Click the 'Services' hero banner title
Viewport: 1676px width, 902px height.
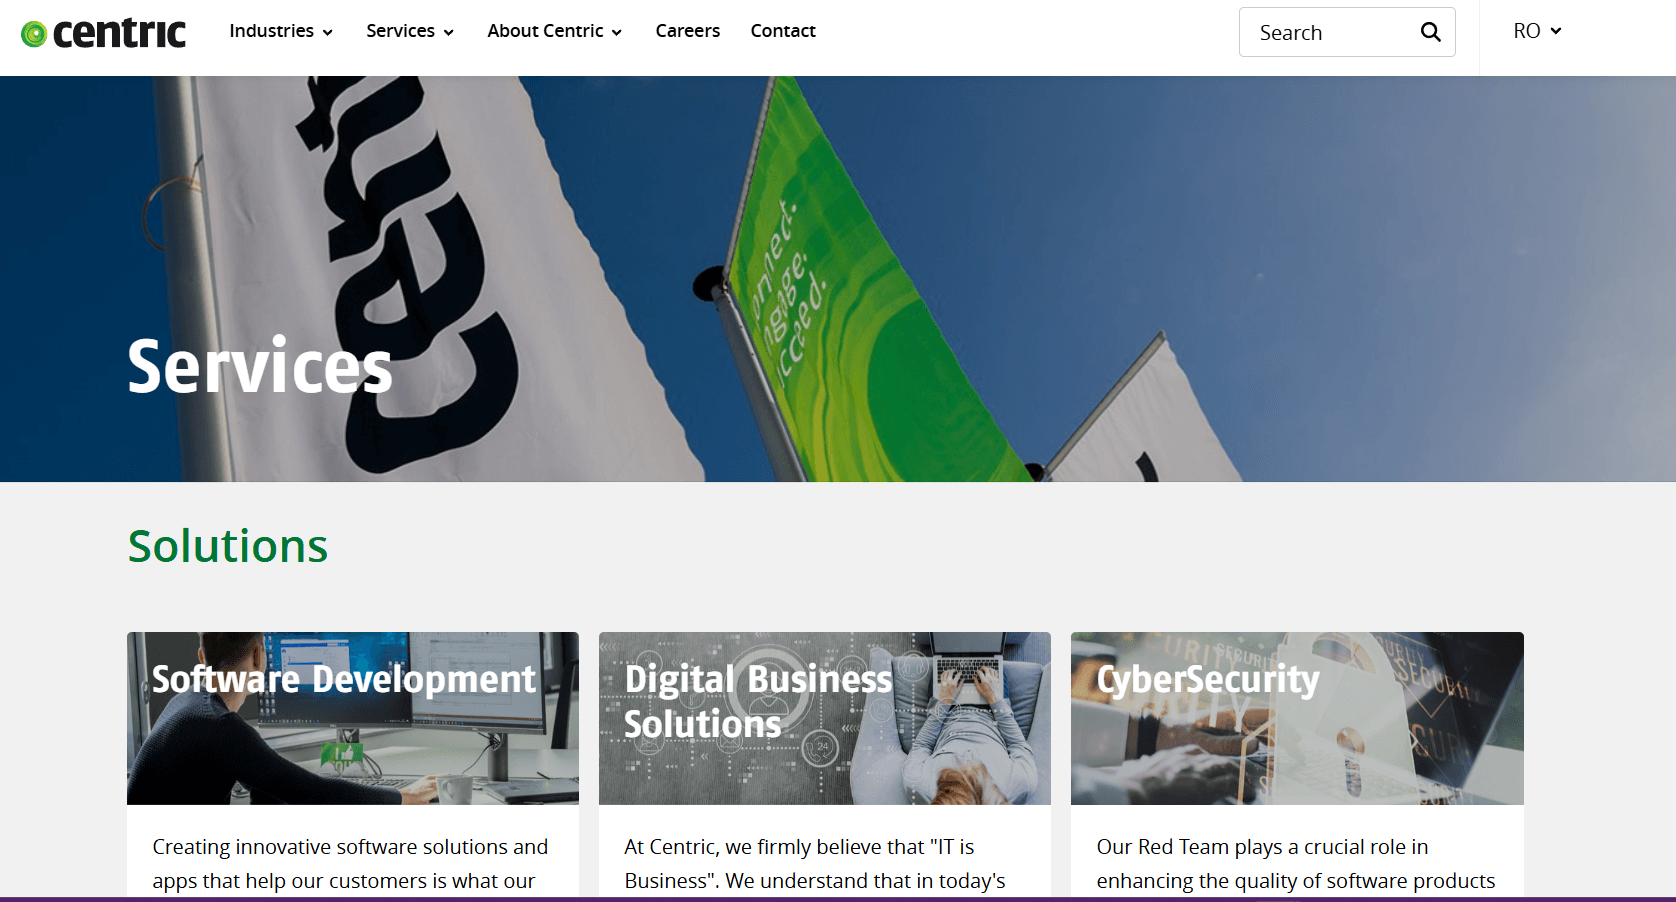(x=260, y=366)
